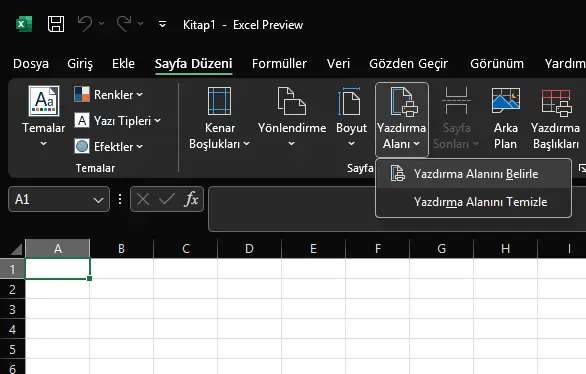Switch to the Formüller tab

click(x=279, y=64)
